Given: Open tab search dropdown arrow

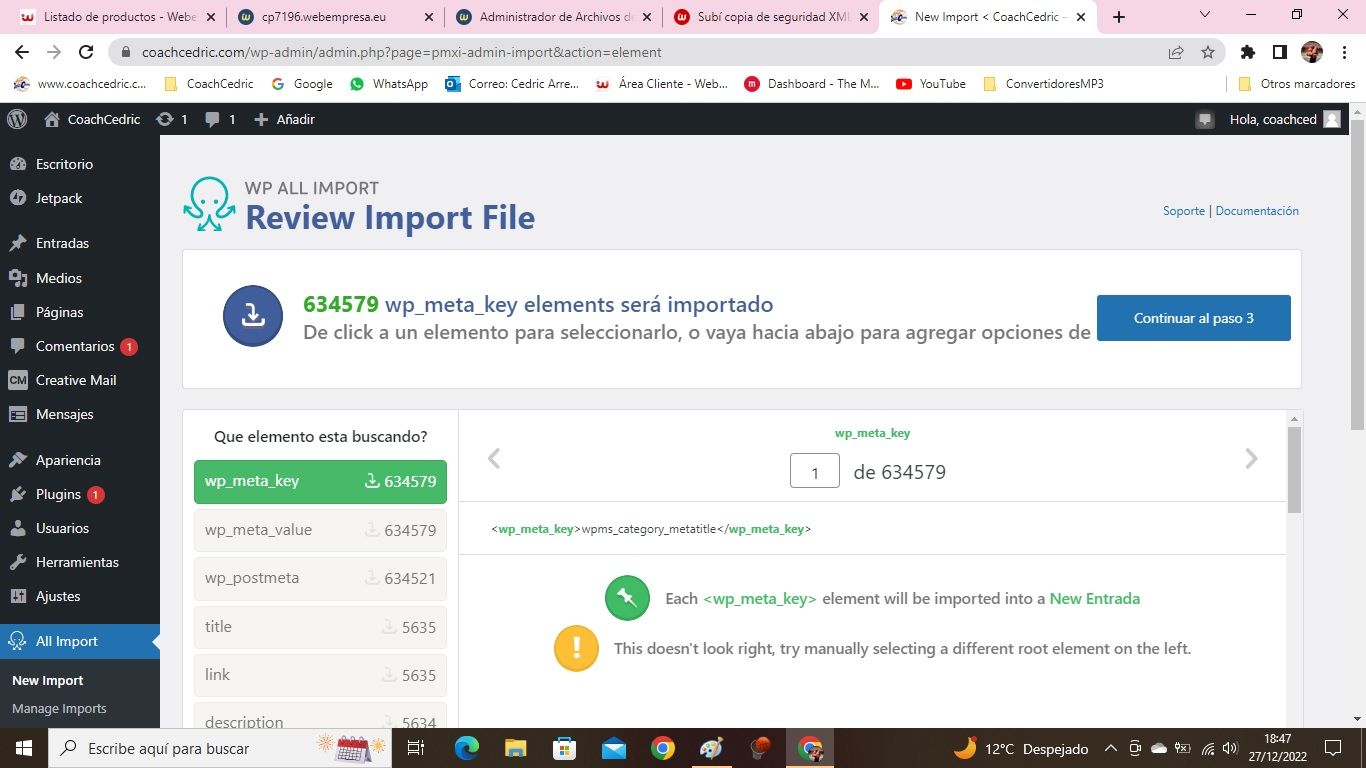Looking at the screenshot, I should [x=1205, y=15].
